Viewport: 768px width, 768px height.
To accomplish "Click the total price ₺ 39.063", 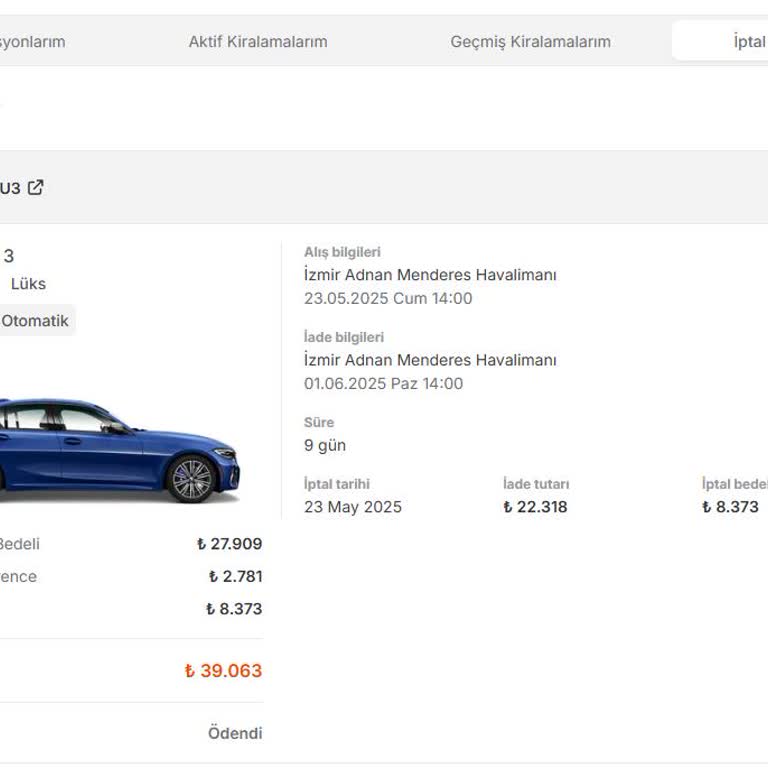I will [x=223, y=671].
